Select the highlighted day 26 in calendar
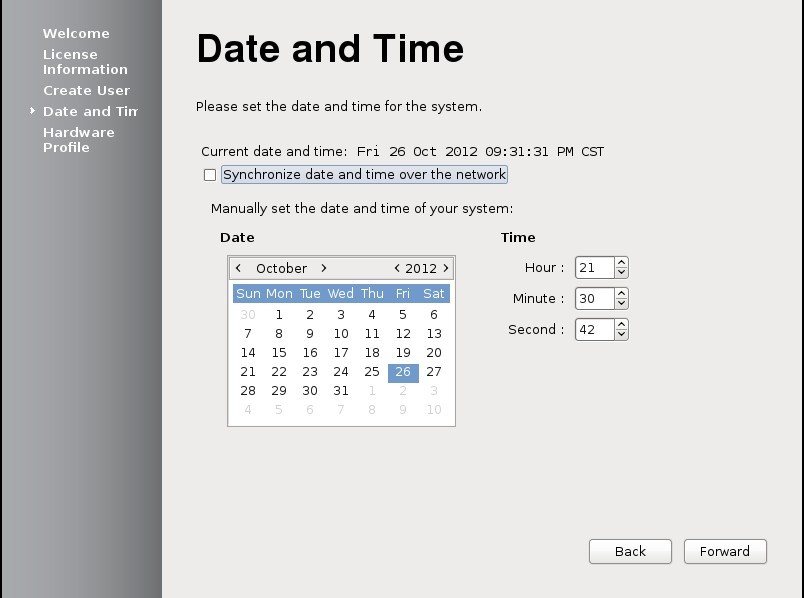This screenshot has width=804, height=598. pos(403,372)
